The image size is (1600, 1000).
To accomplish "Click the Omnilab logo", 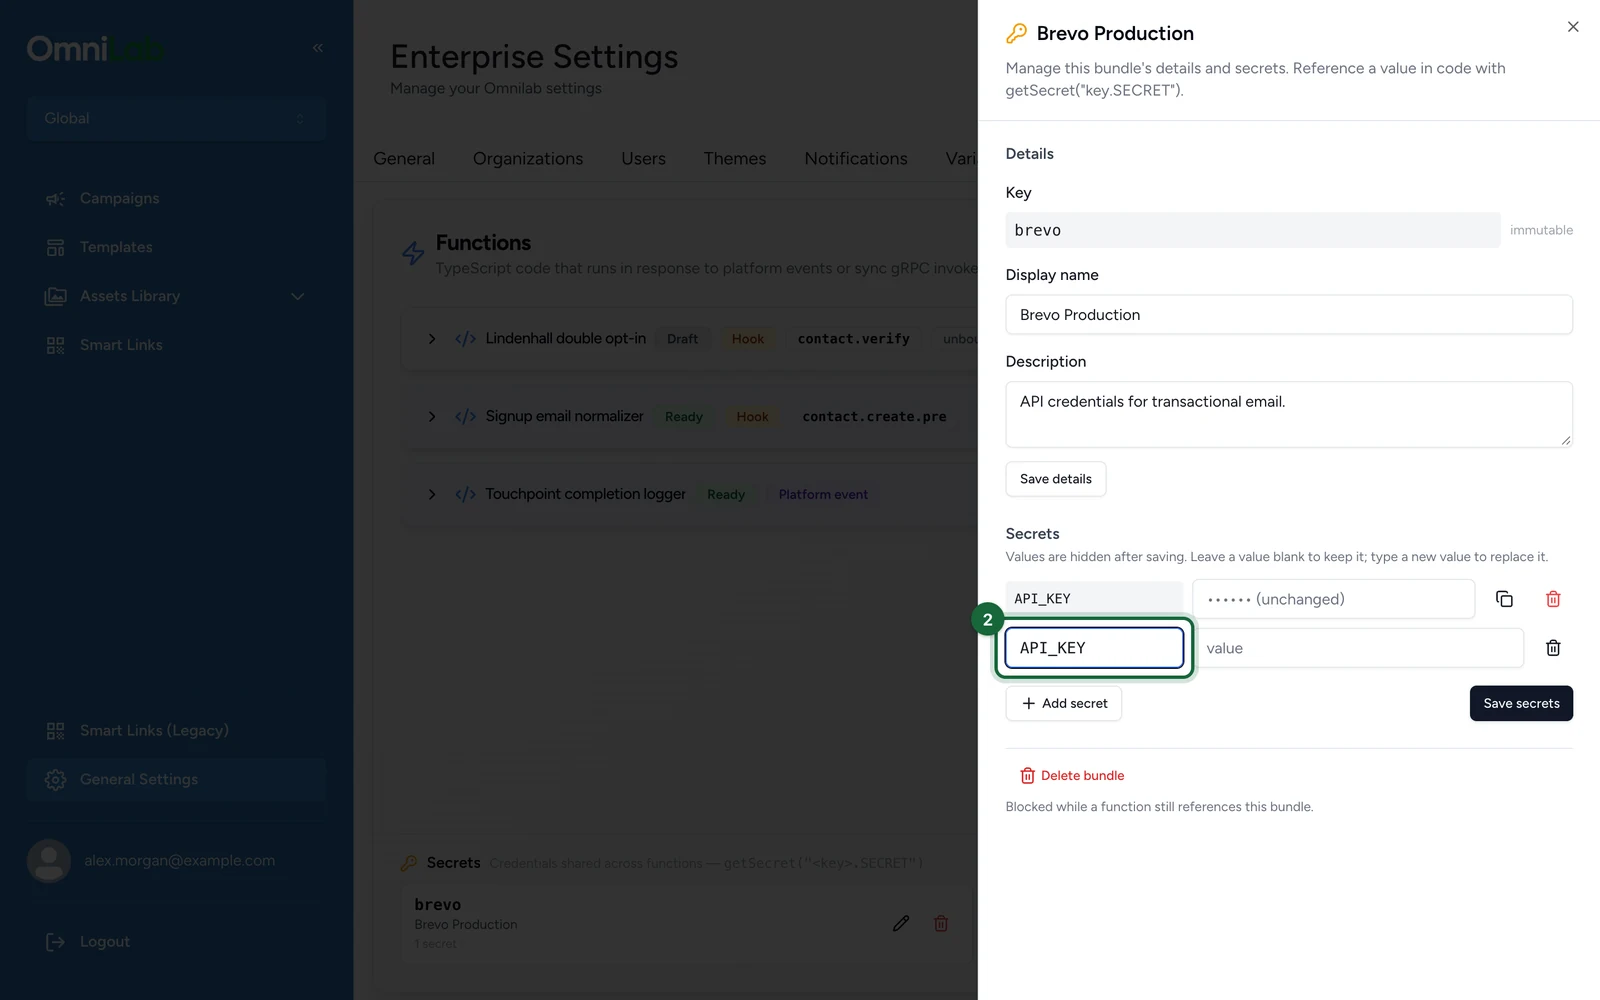I will tap(96, 48).
